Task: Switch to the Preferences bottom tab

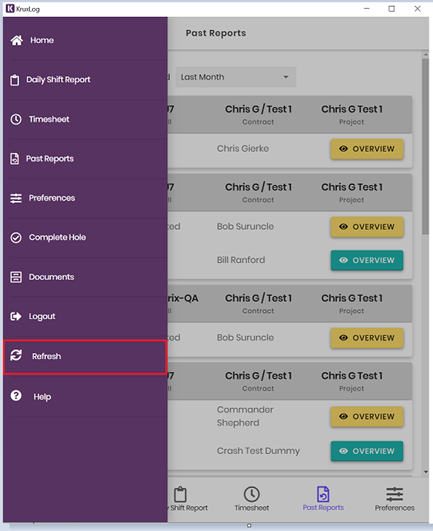Action: (394, 499)
